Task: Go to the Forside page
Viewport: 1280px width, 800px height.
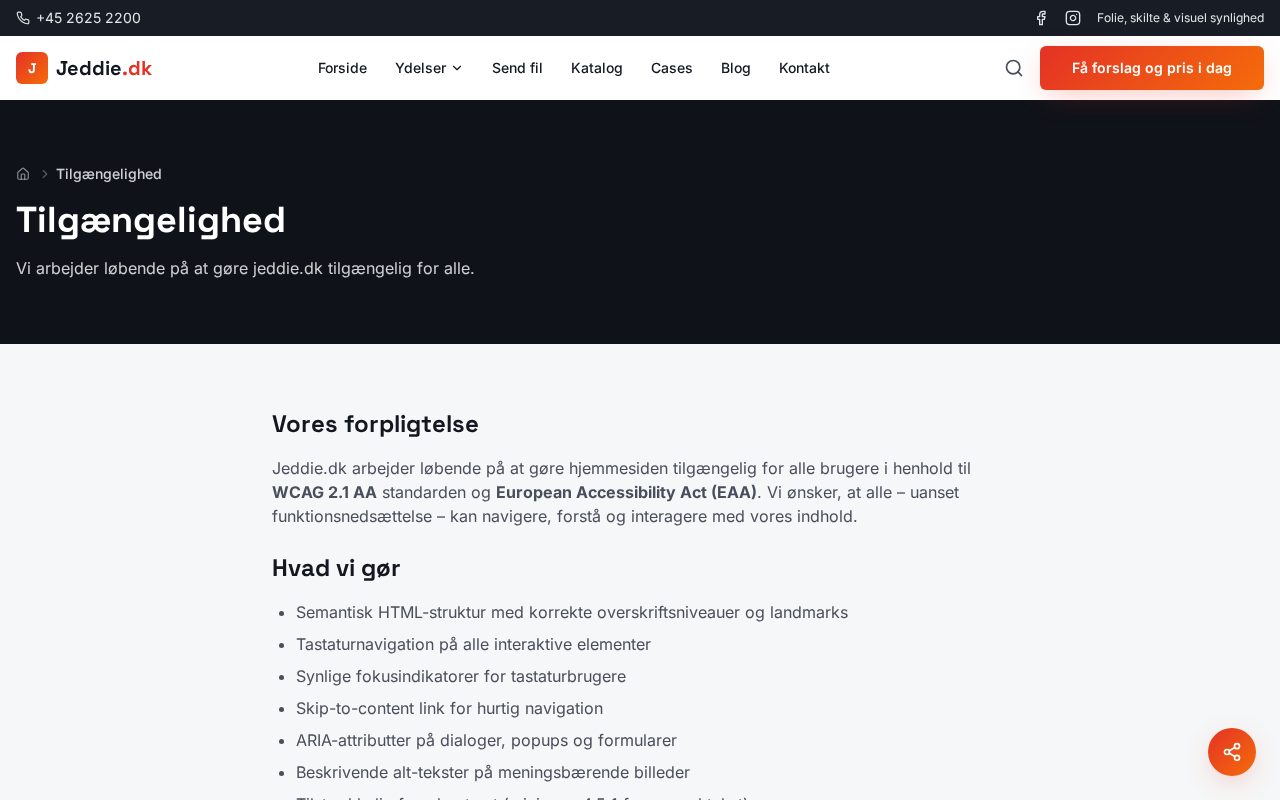Action: click(x=342, y=68)
